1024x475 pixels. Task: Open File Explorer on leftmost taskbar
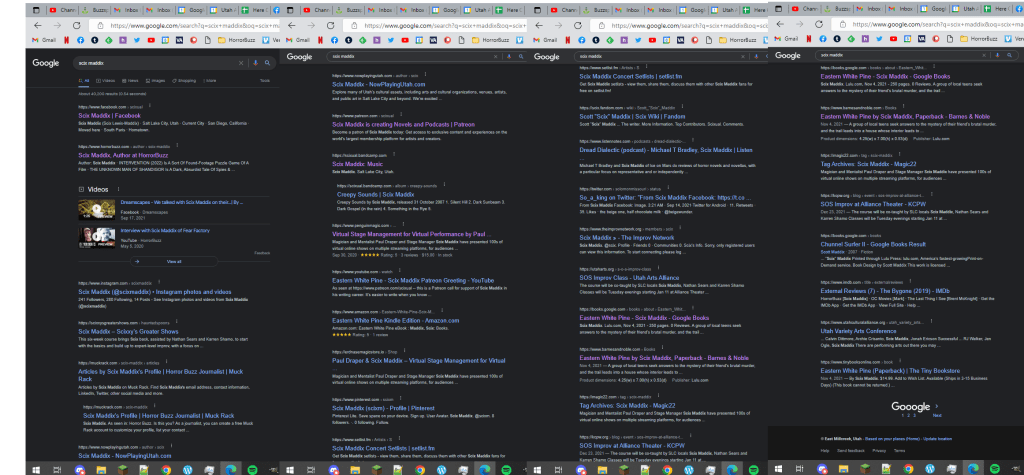coord(101,469)
